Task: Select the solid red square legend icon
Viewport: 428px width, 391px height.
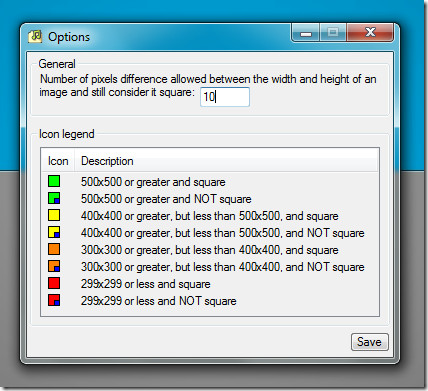Action: coord(54,283)
